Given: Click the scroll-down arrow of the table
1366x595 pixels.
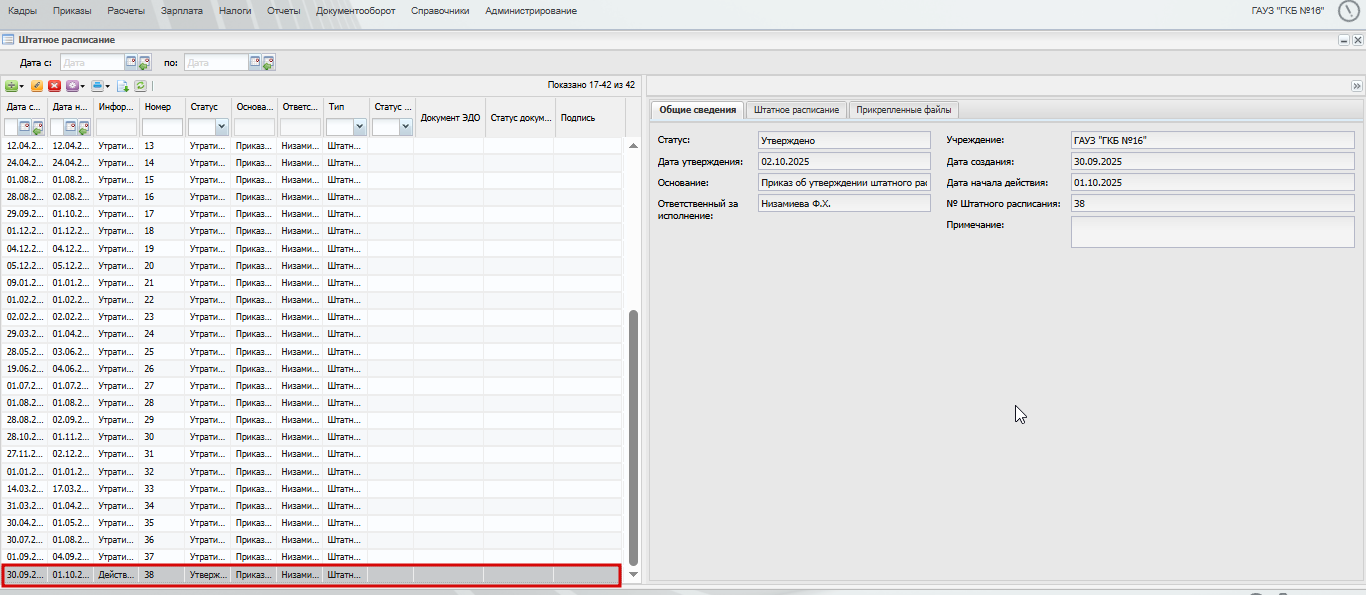Looking at the screenshot, I should click(632, 575).
